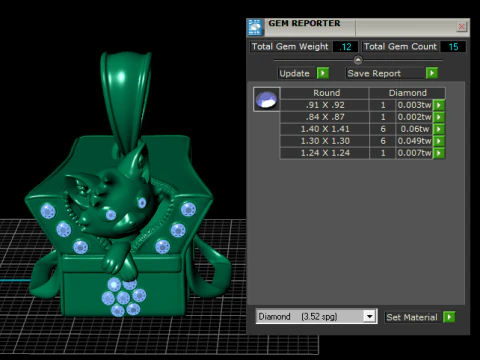Click the Update label

[x=295, y=73]
